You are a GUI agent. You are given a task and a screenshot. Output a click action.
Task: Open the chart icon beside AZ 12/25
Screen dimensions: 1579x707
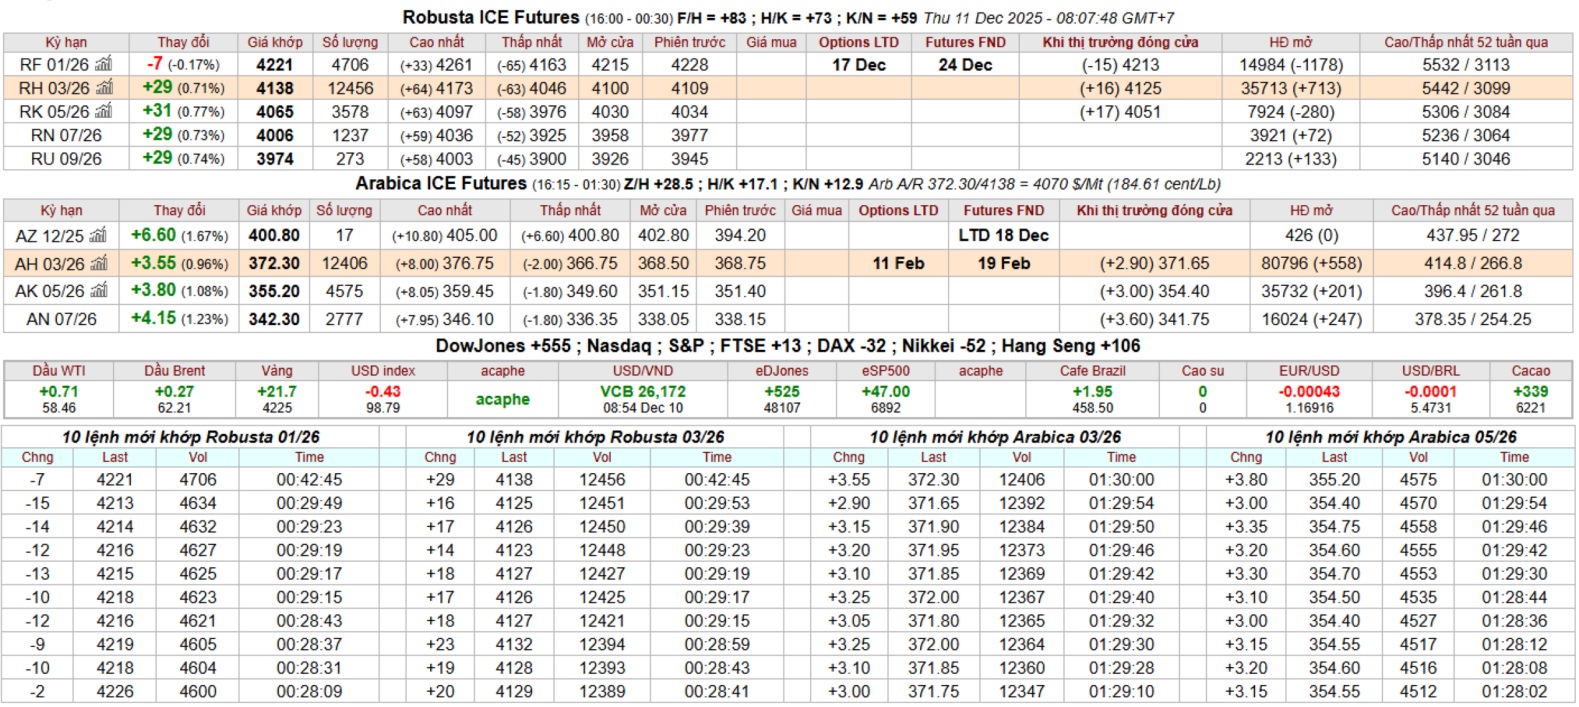98,236
